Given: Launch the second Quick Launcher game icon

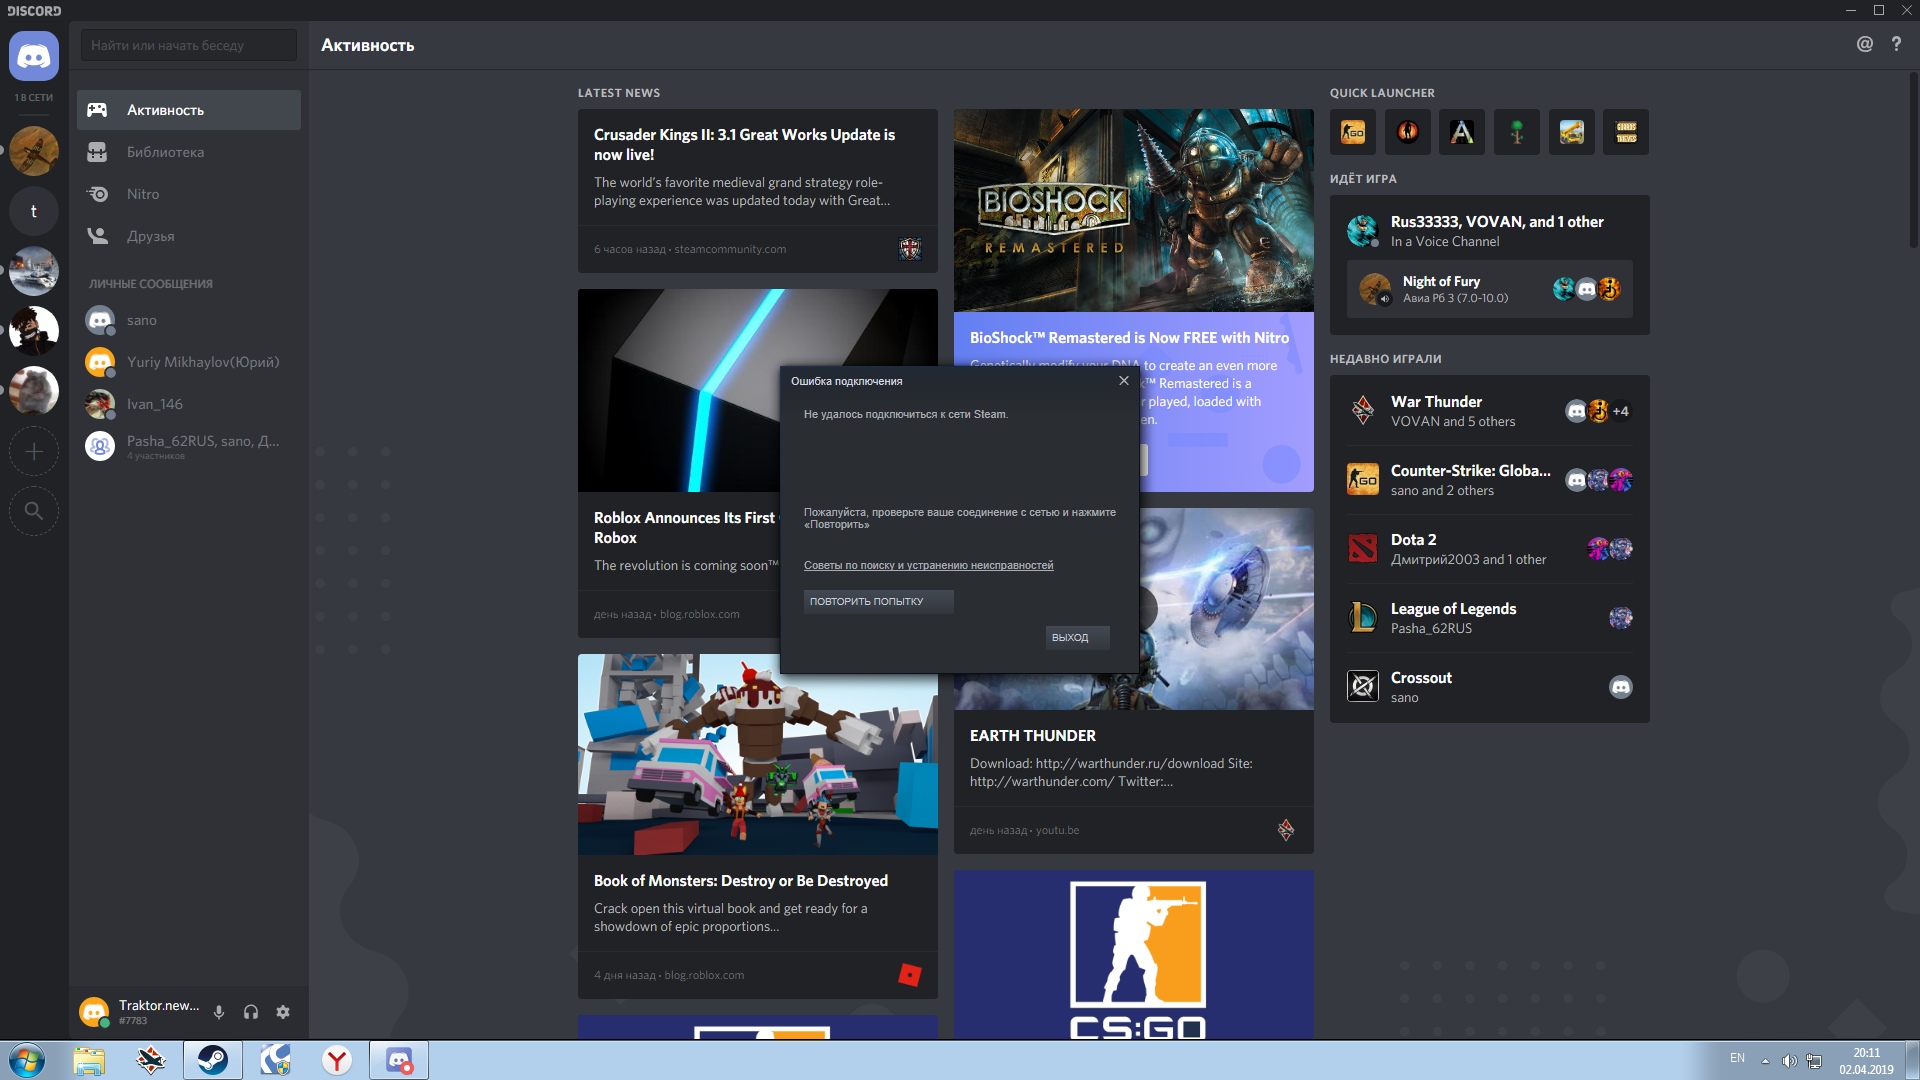Looking at the screenshot, I should click(1408, 132).
